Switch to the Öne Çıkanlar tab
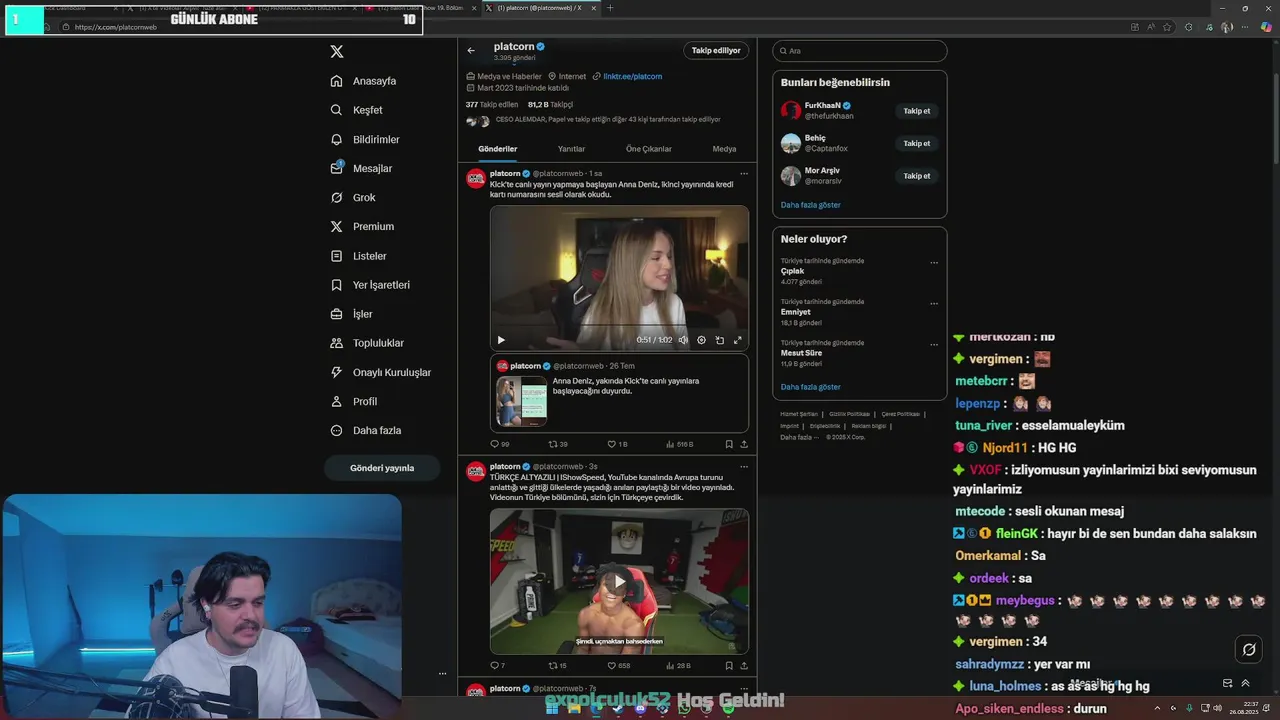 (x=649, y=149)
